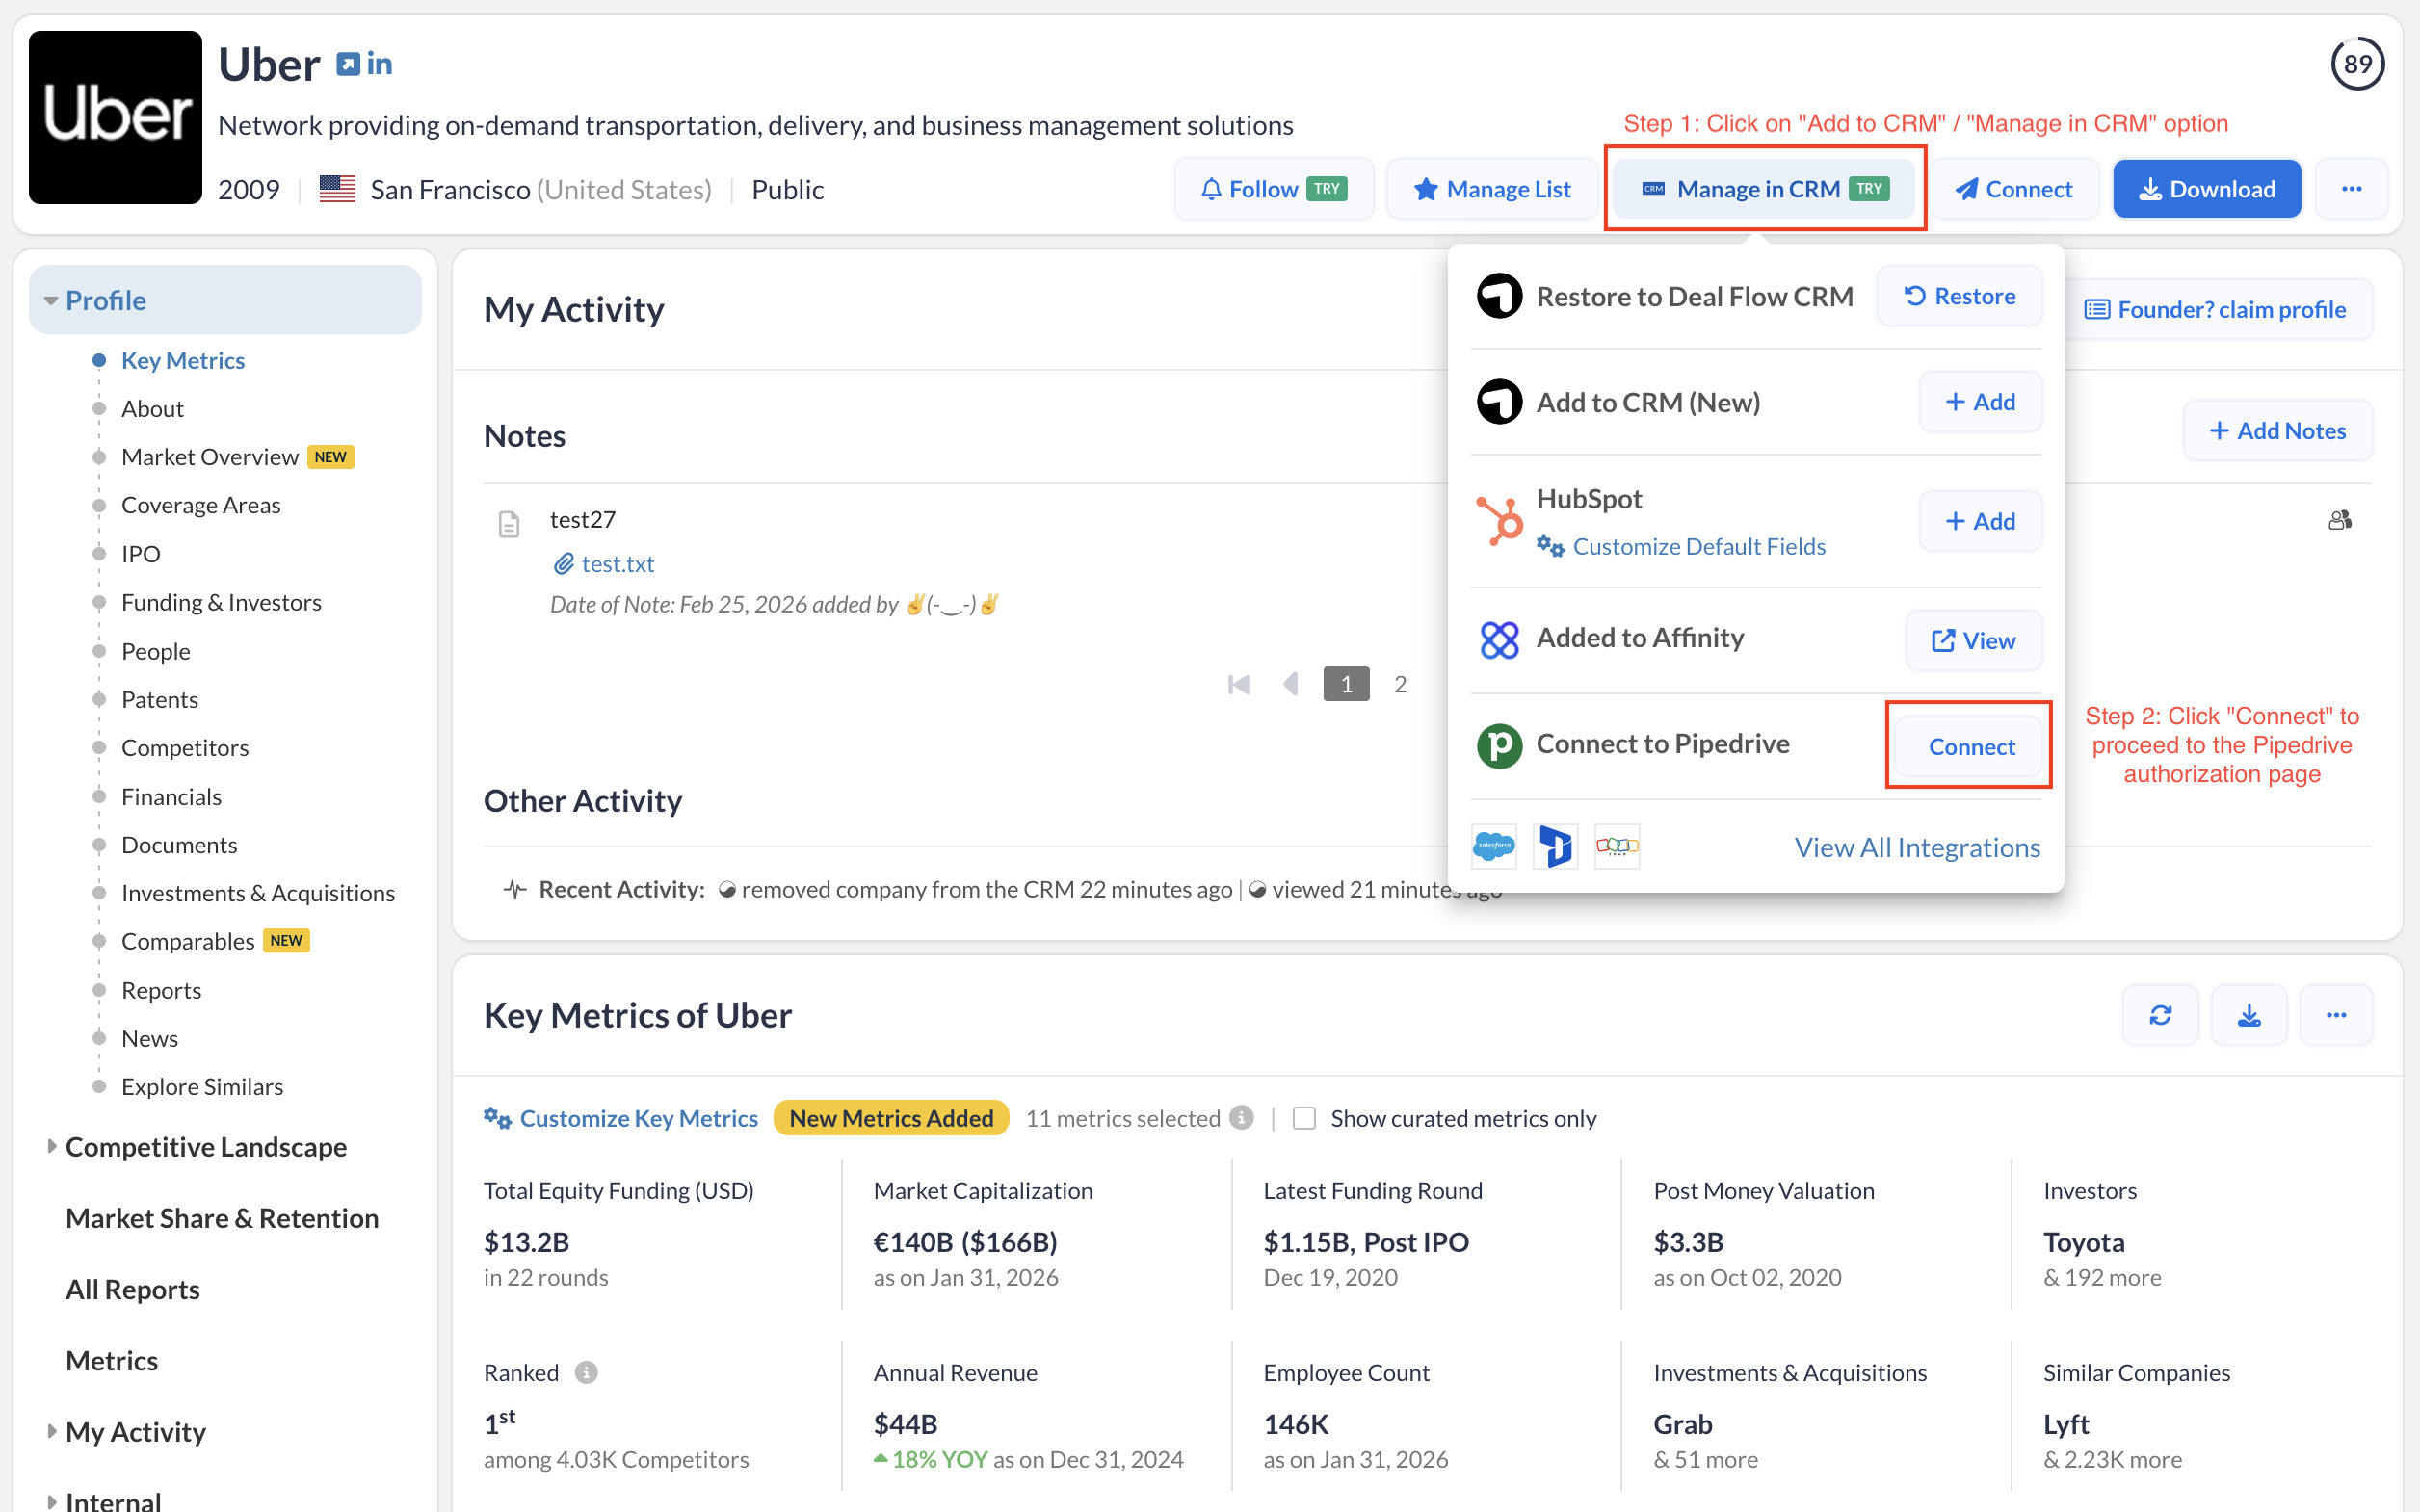Collapse the Profile section
This screenshot has width=2420, height=1512.
pos(51,300)
